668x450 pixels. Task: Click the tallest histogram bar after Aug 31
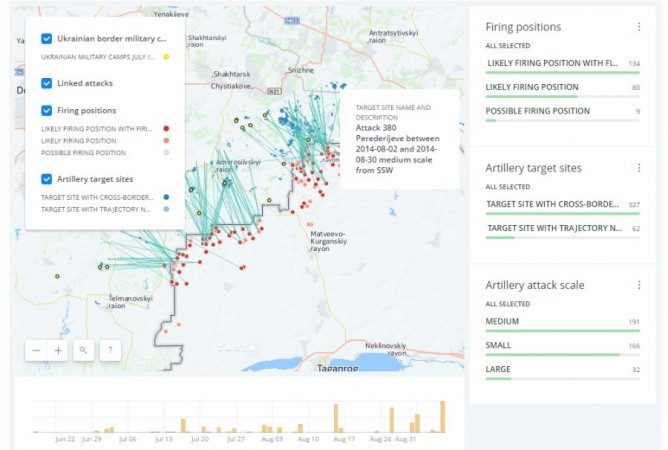(442, 416)
